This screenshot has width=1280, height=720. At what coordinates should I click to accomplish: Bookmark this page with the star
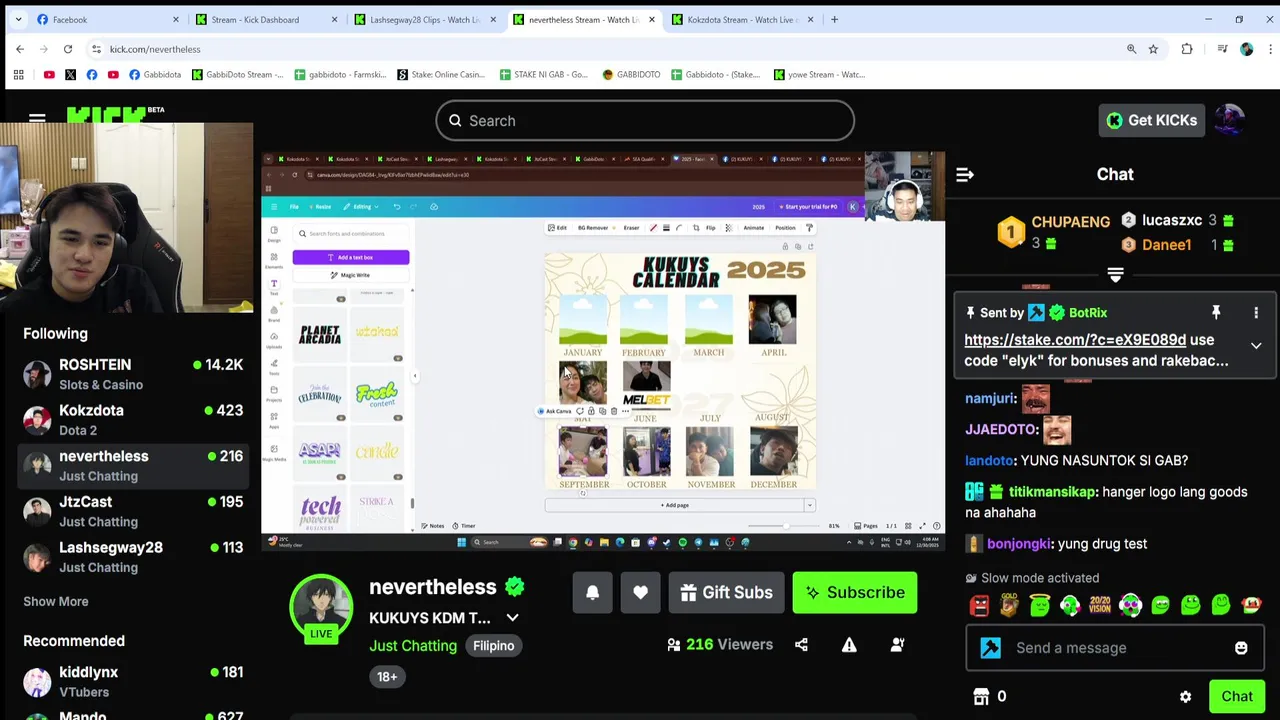(1153, 49)
